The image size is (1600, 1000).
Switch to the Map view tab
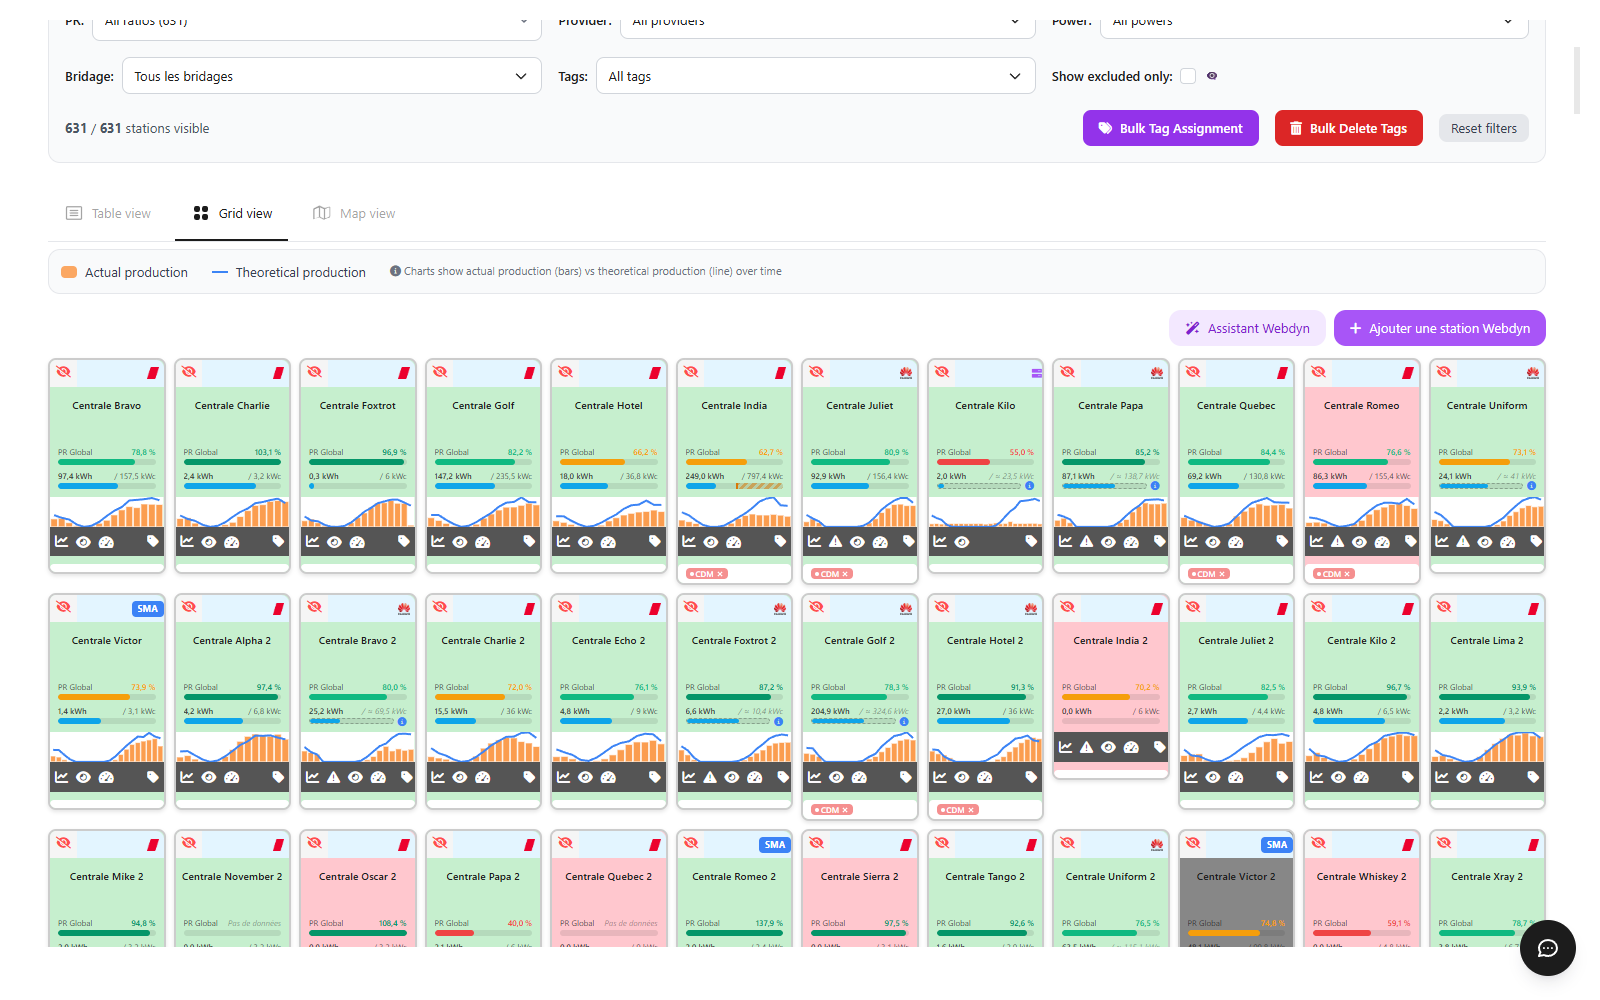(354, 213)
